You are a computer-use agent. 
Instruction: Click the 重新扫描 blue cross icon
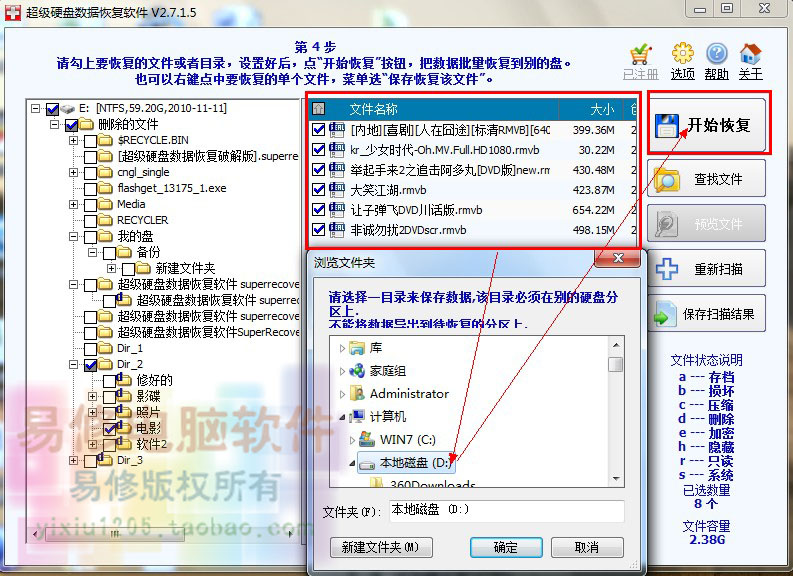pyautogui.click(x=667, y=269)
